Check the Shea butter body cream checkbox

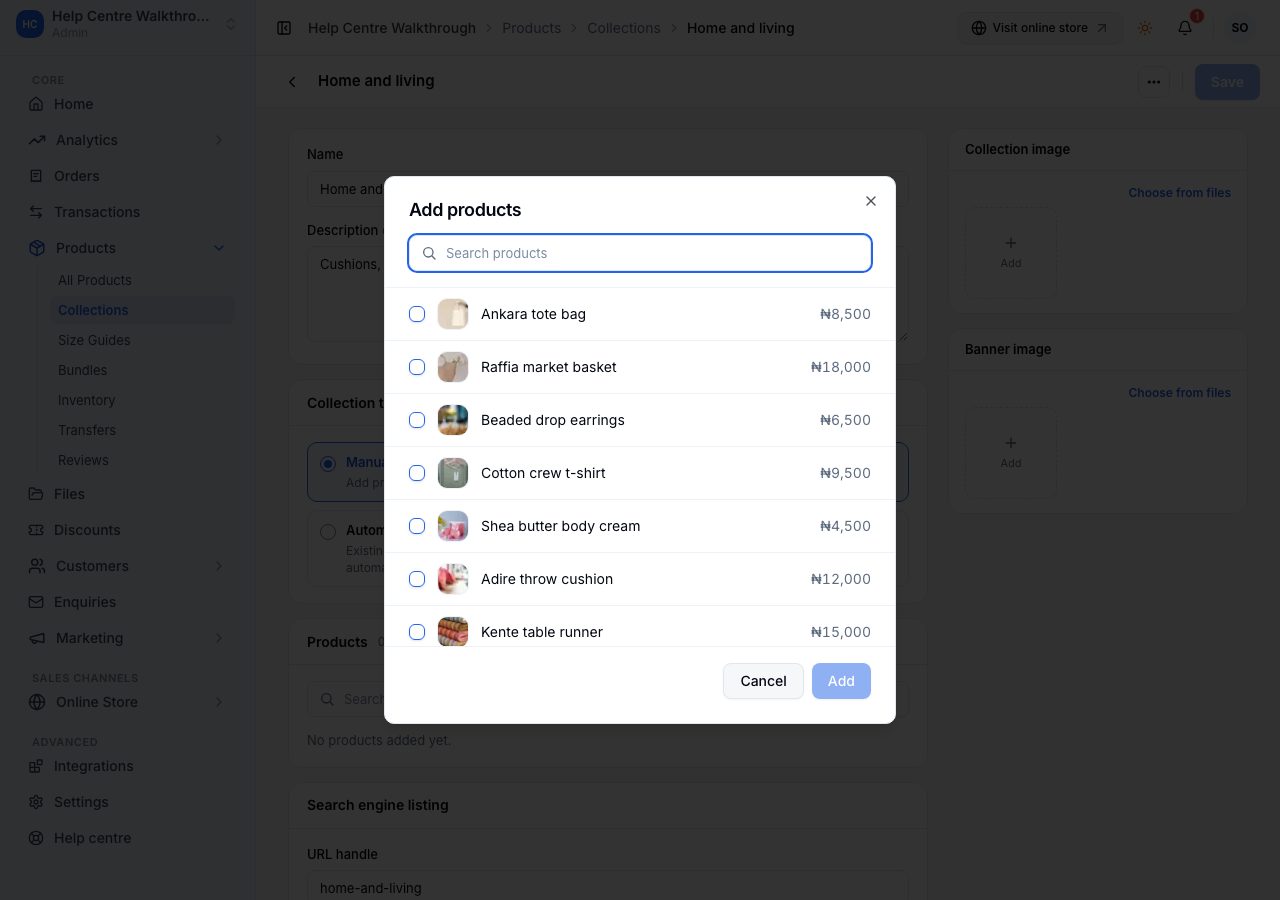tap(417, 526)
